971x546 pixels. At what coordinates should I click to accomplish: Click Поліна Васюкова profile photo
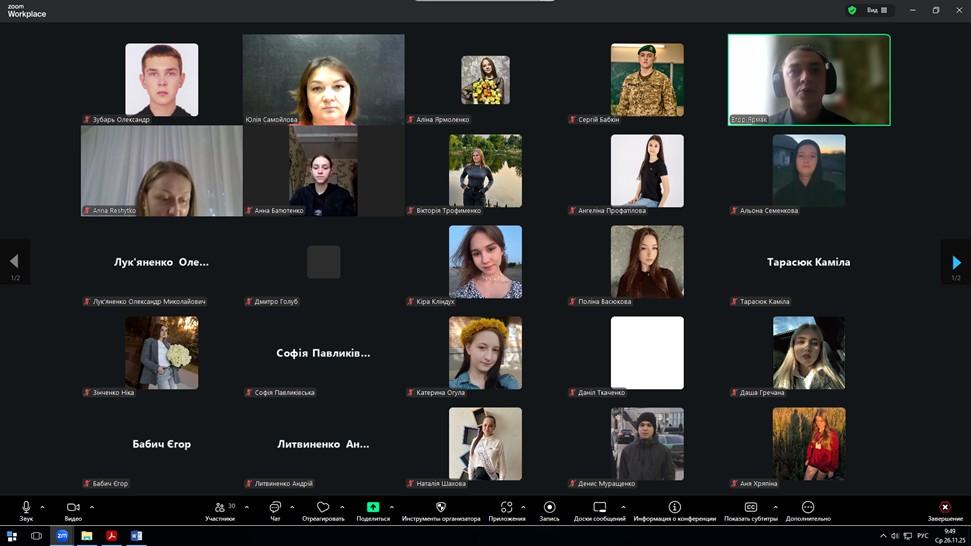pos(647,262)
